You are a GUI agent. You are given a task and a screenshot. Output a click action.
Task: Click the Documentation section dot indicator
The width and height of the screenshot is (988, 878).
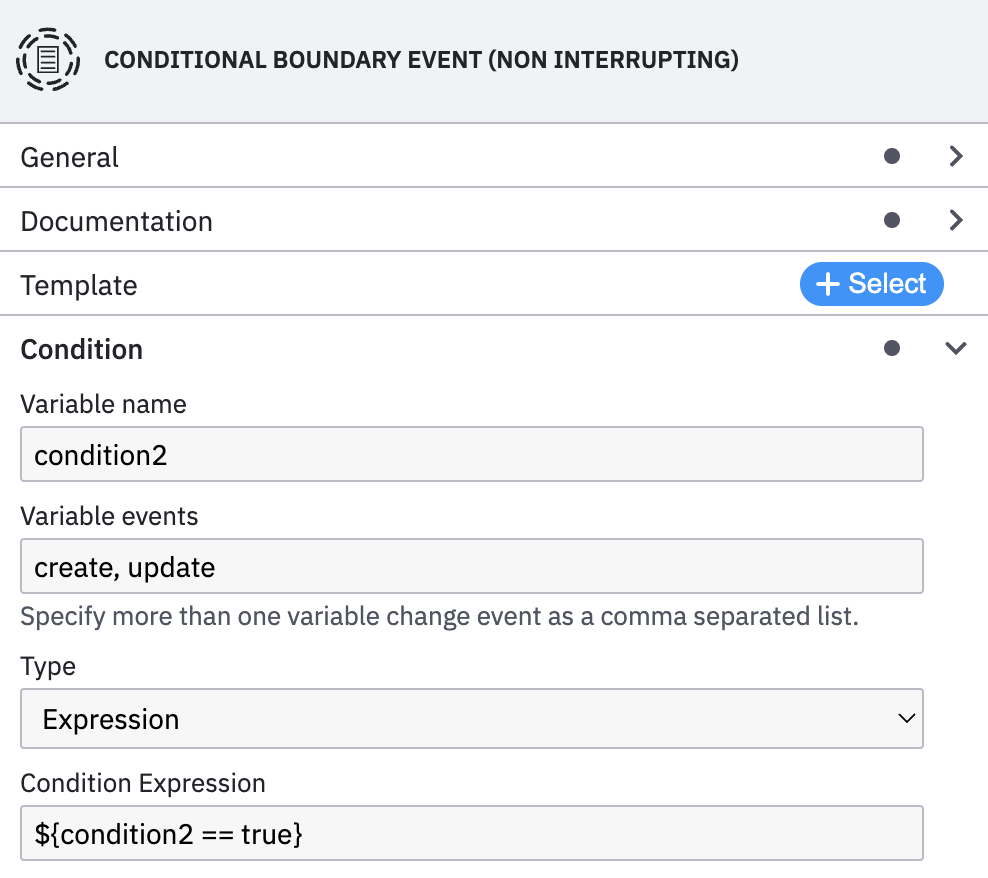click(892, 220)
